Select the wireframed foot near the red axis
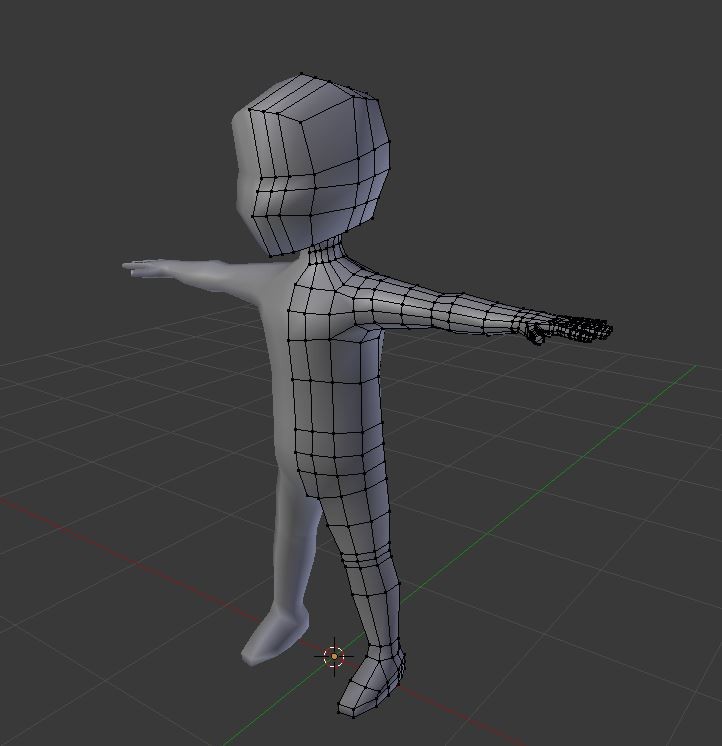Viewport: 722px width, 746px height. [372, 682]
